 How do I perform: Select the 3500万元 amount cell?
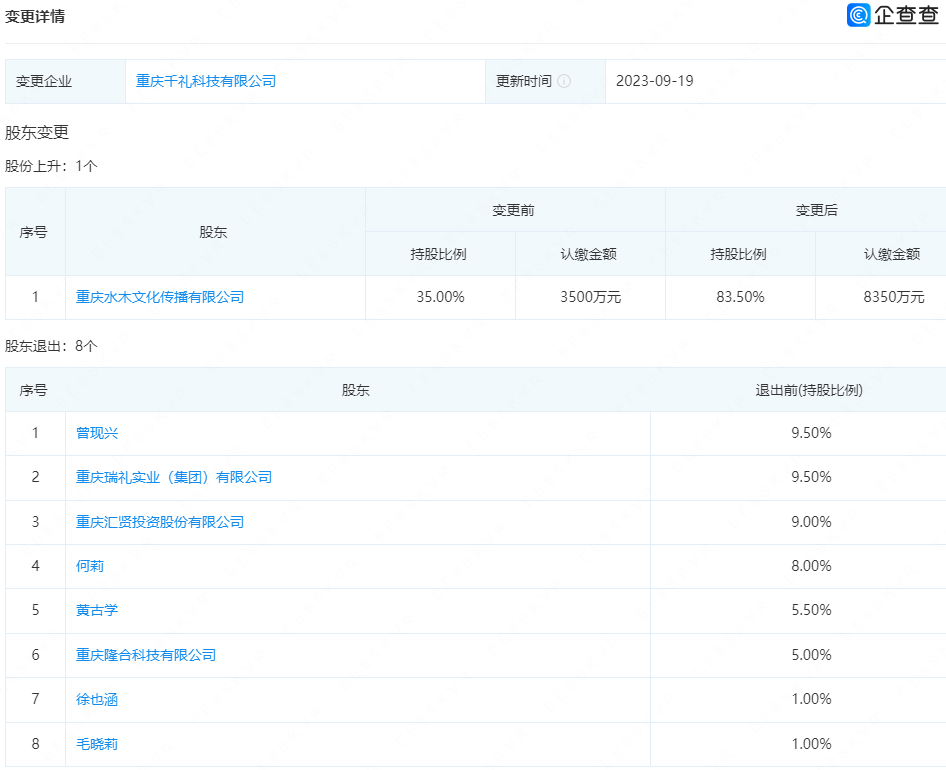tap(591, 297)
